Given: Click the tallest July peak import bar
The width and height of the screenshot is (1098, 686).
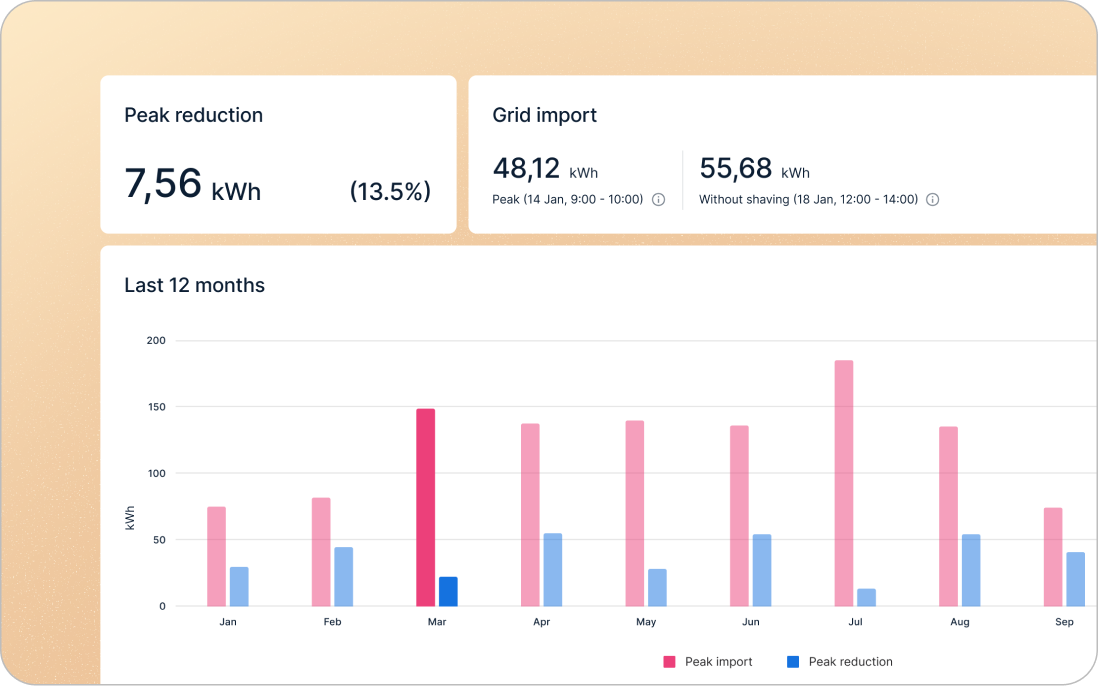Looking at the screenshot, I should [843, 483].
